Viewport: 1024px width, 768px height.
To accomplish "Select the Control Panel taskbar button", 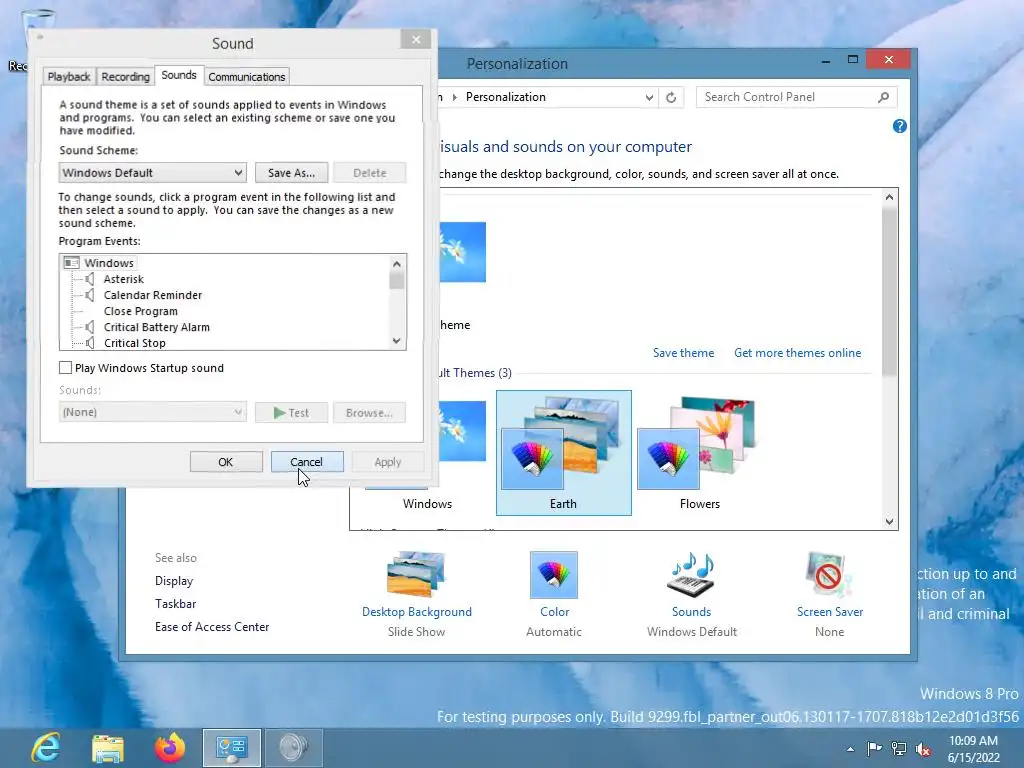I will tap(232, 748).
